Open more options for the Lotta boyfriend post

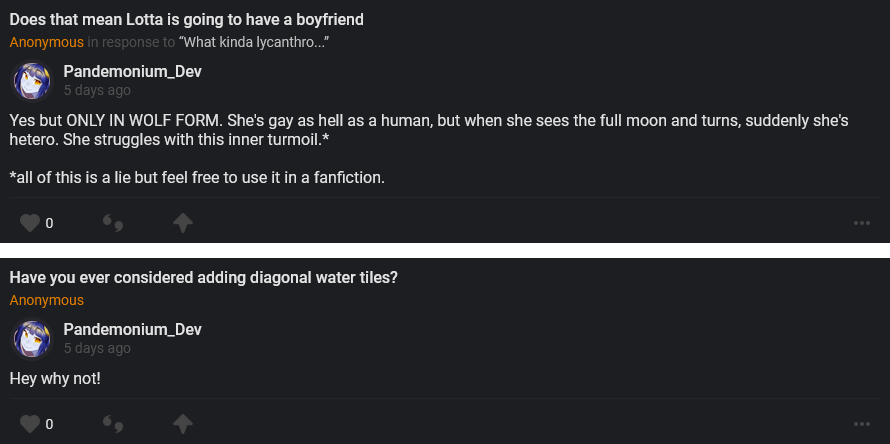point(862,223)
